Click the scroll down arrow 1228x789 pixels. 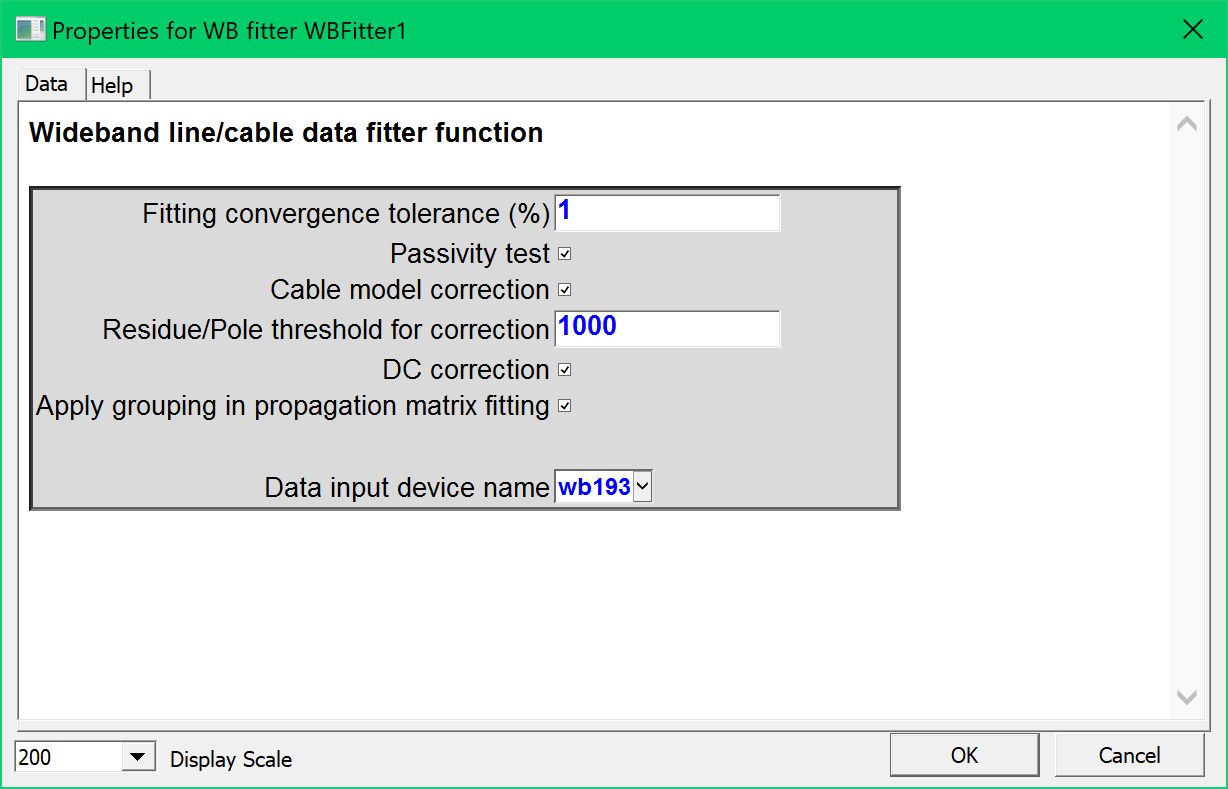(1186, 697)
